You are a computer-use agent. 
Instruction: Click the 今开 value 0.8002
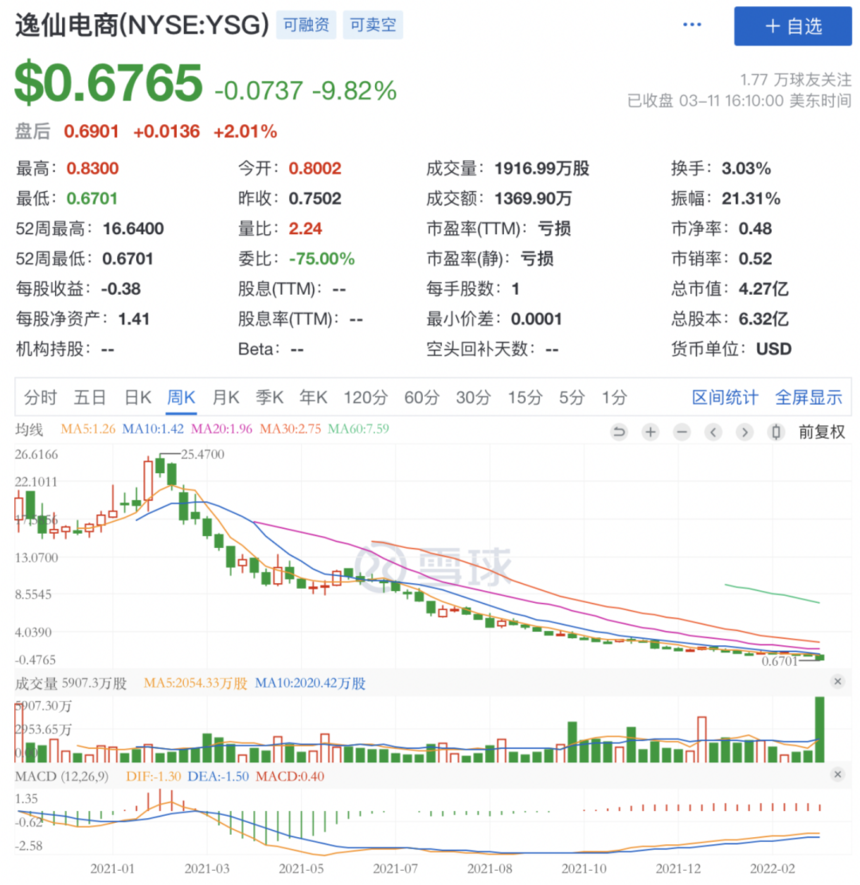[315, 168]
